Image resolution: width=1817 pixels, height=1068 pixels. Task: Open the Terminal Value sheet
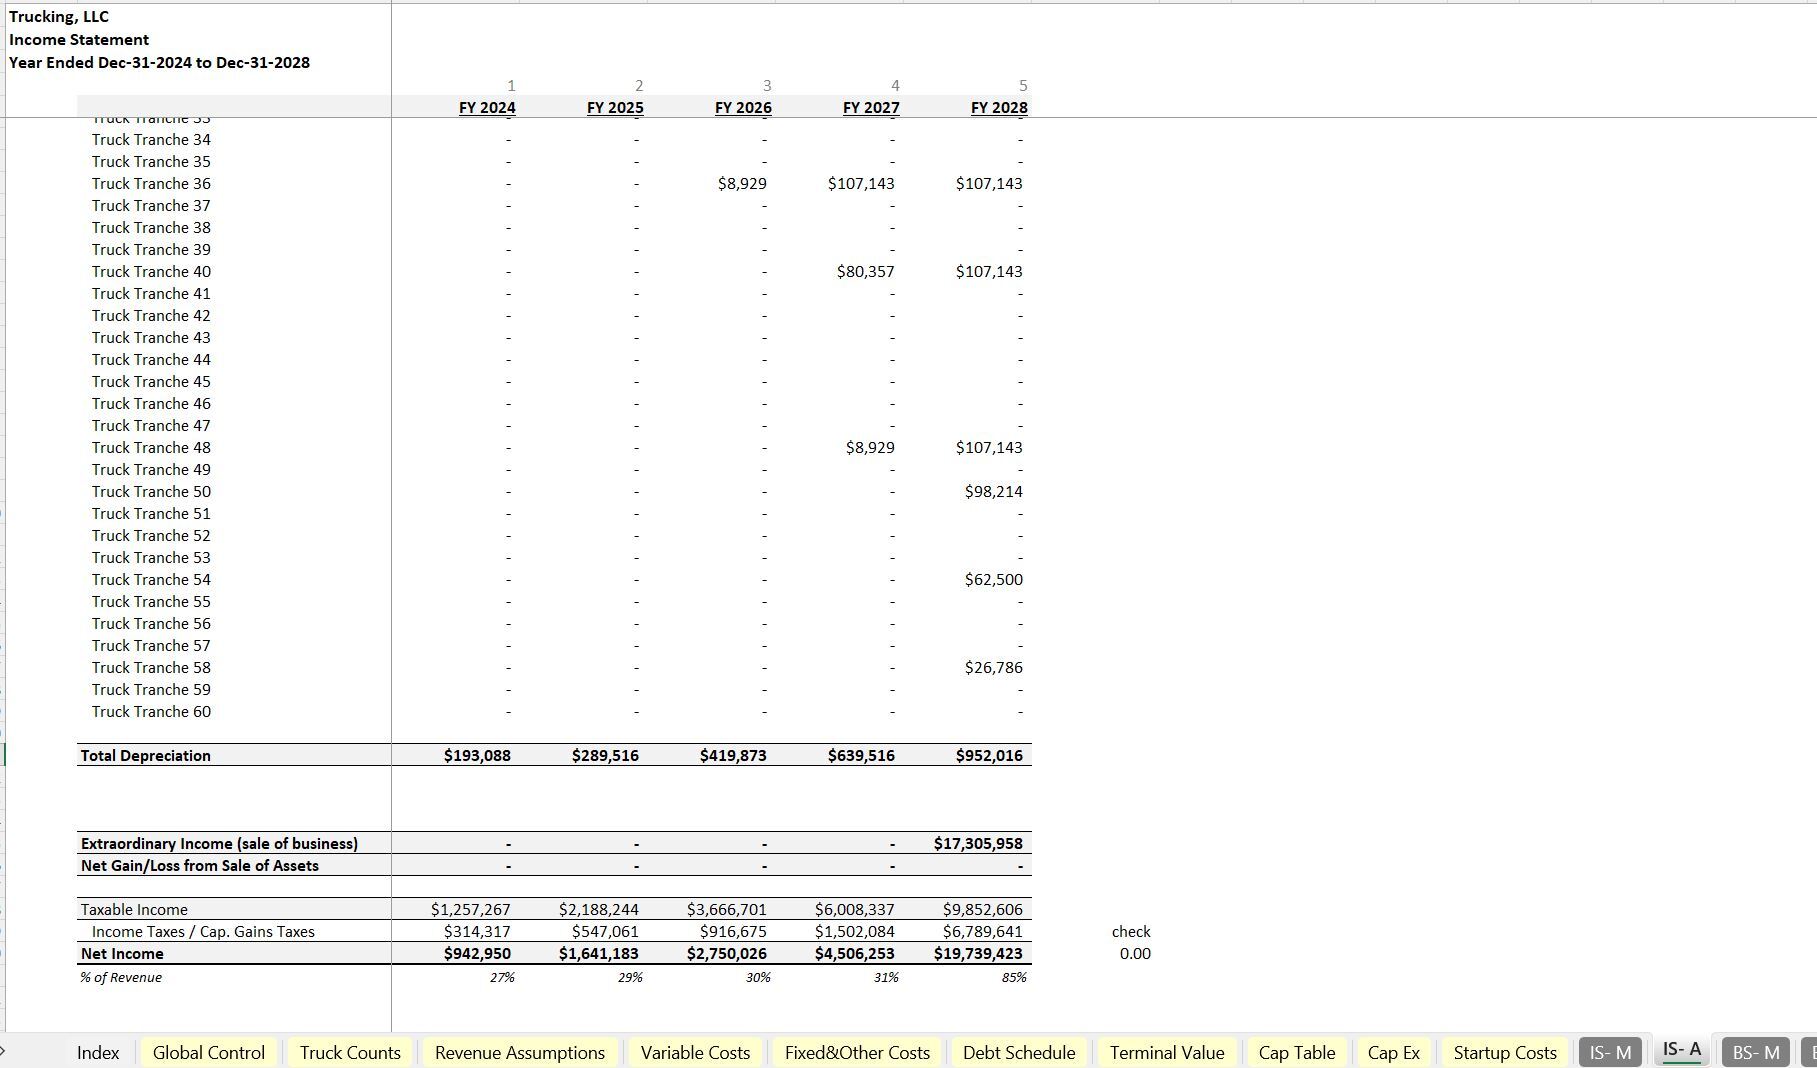tap(1166, 1052)
